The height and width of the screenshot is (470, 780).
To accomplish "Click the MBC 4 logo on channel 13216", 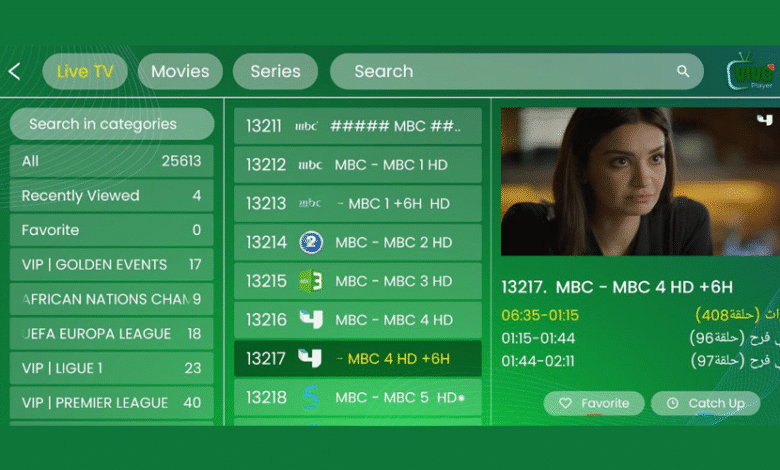I will [x=311, y=319].
